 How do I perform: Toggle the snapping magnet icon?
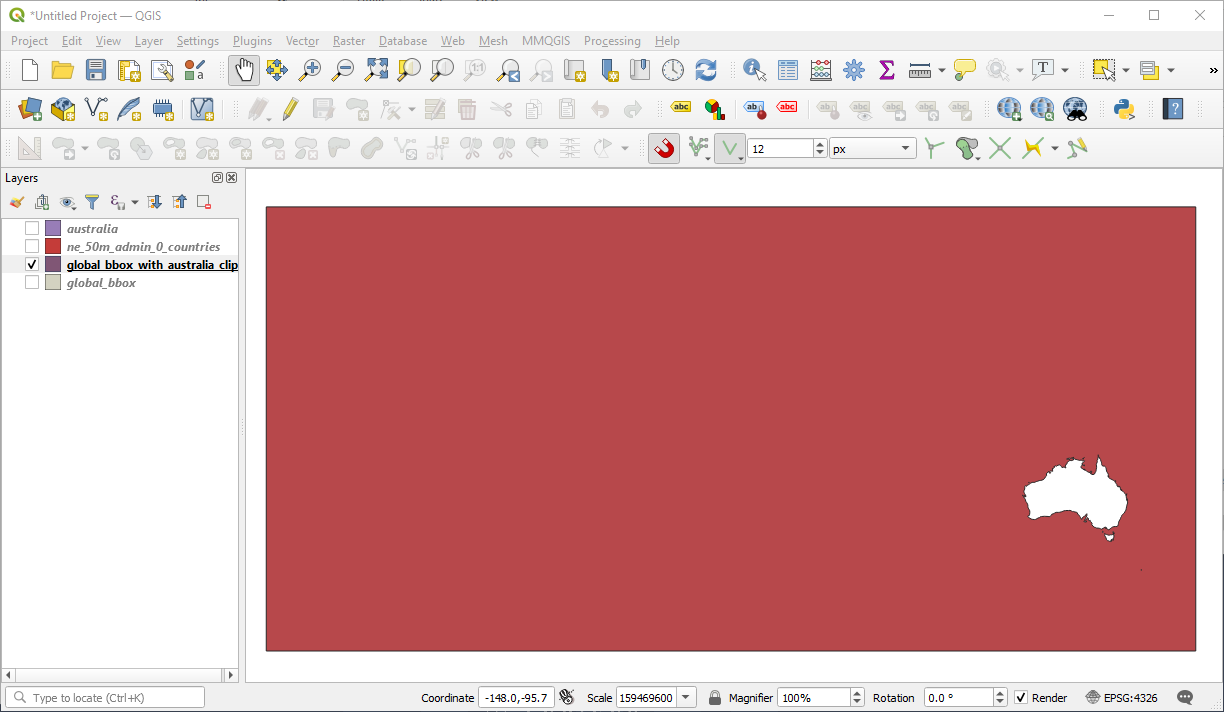coord(664,149)
